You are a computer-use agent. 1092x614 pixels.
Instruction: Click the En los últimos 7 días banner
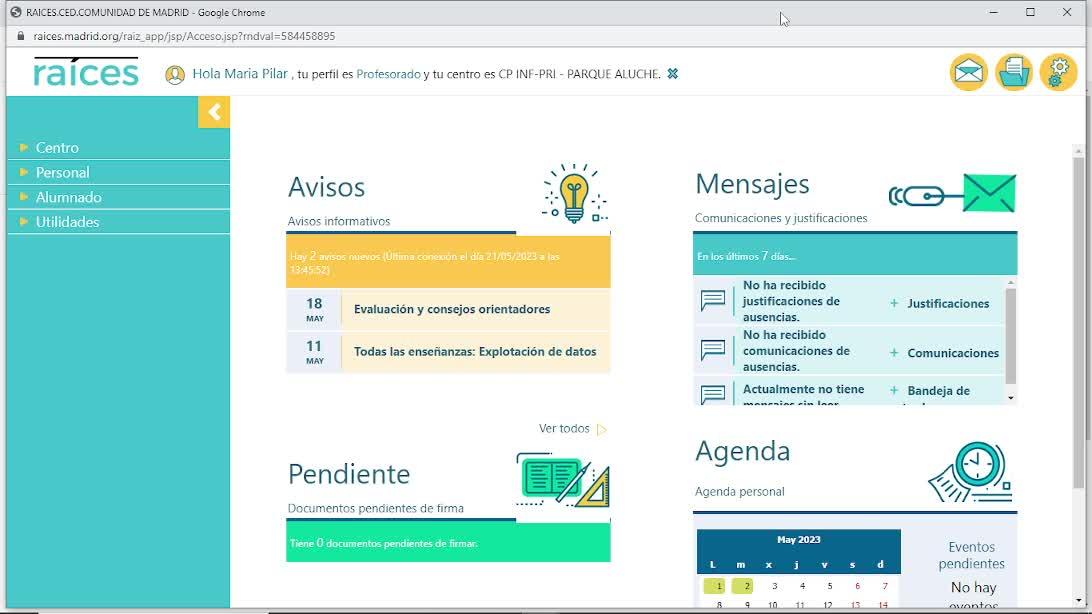pyautogui.click(x=855, y=255)
